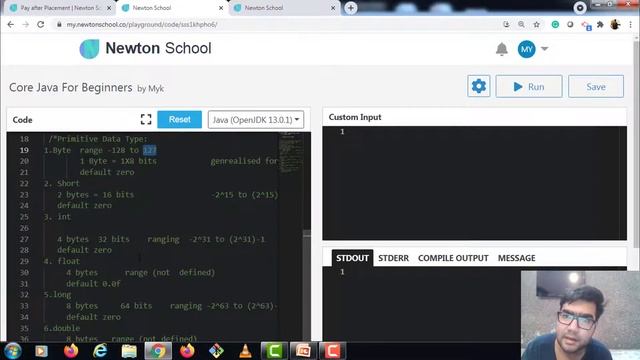Open a new browser tab

(x=351, y=8)
